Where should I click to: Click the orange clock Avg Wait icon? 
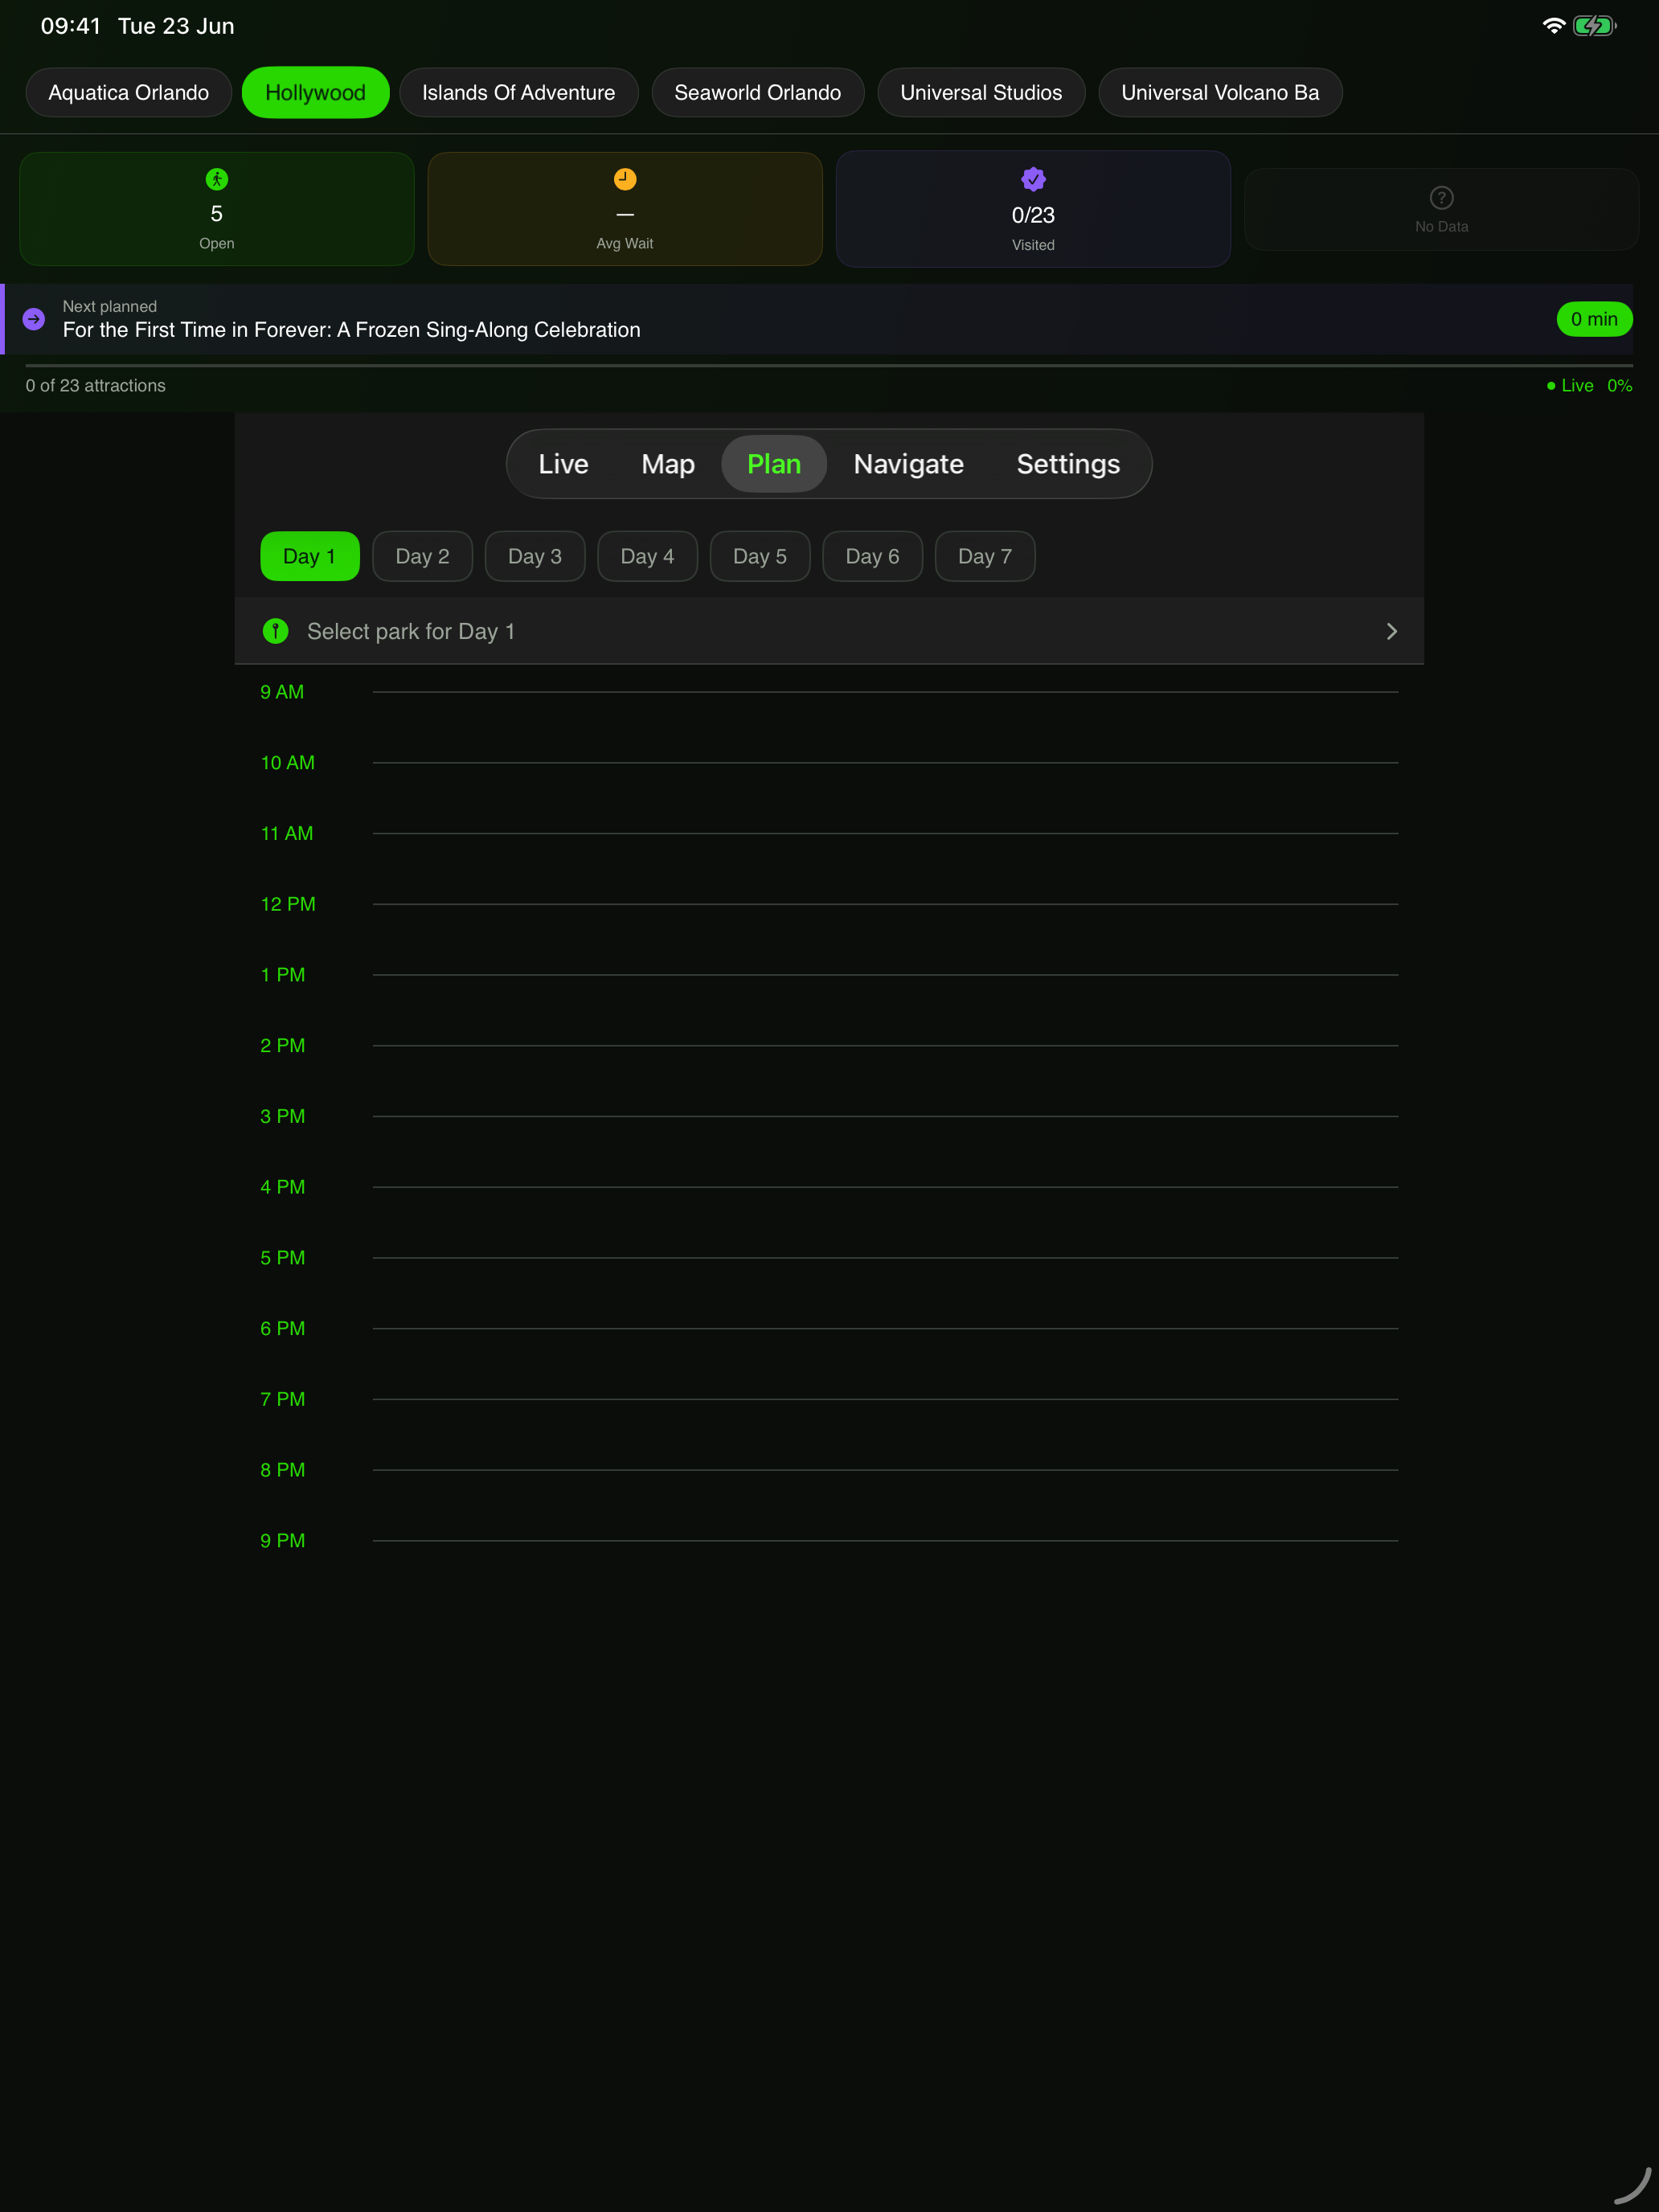625,179
